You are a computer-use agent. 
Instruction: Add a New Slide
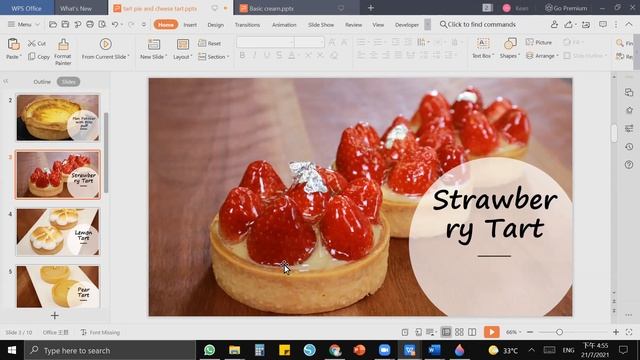click(x=153, y=49)
